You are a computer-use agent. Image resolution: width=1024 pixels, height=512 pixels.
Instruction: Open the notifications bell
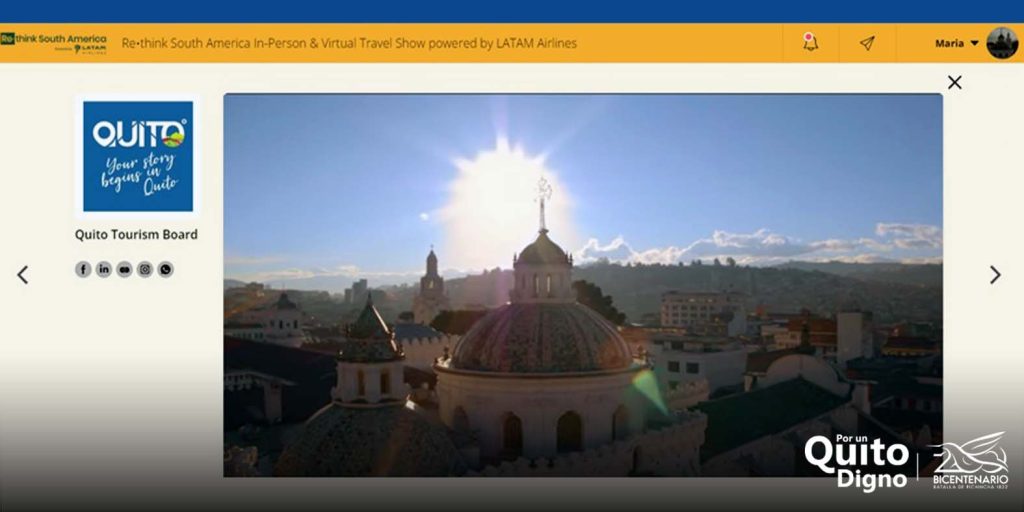click(x=810, y=43)
